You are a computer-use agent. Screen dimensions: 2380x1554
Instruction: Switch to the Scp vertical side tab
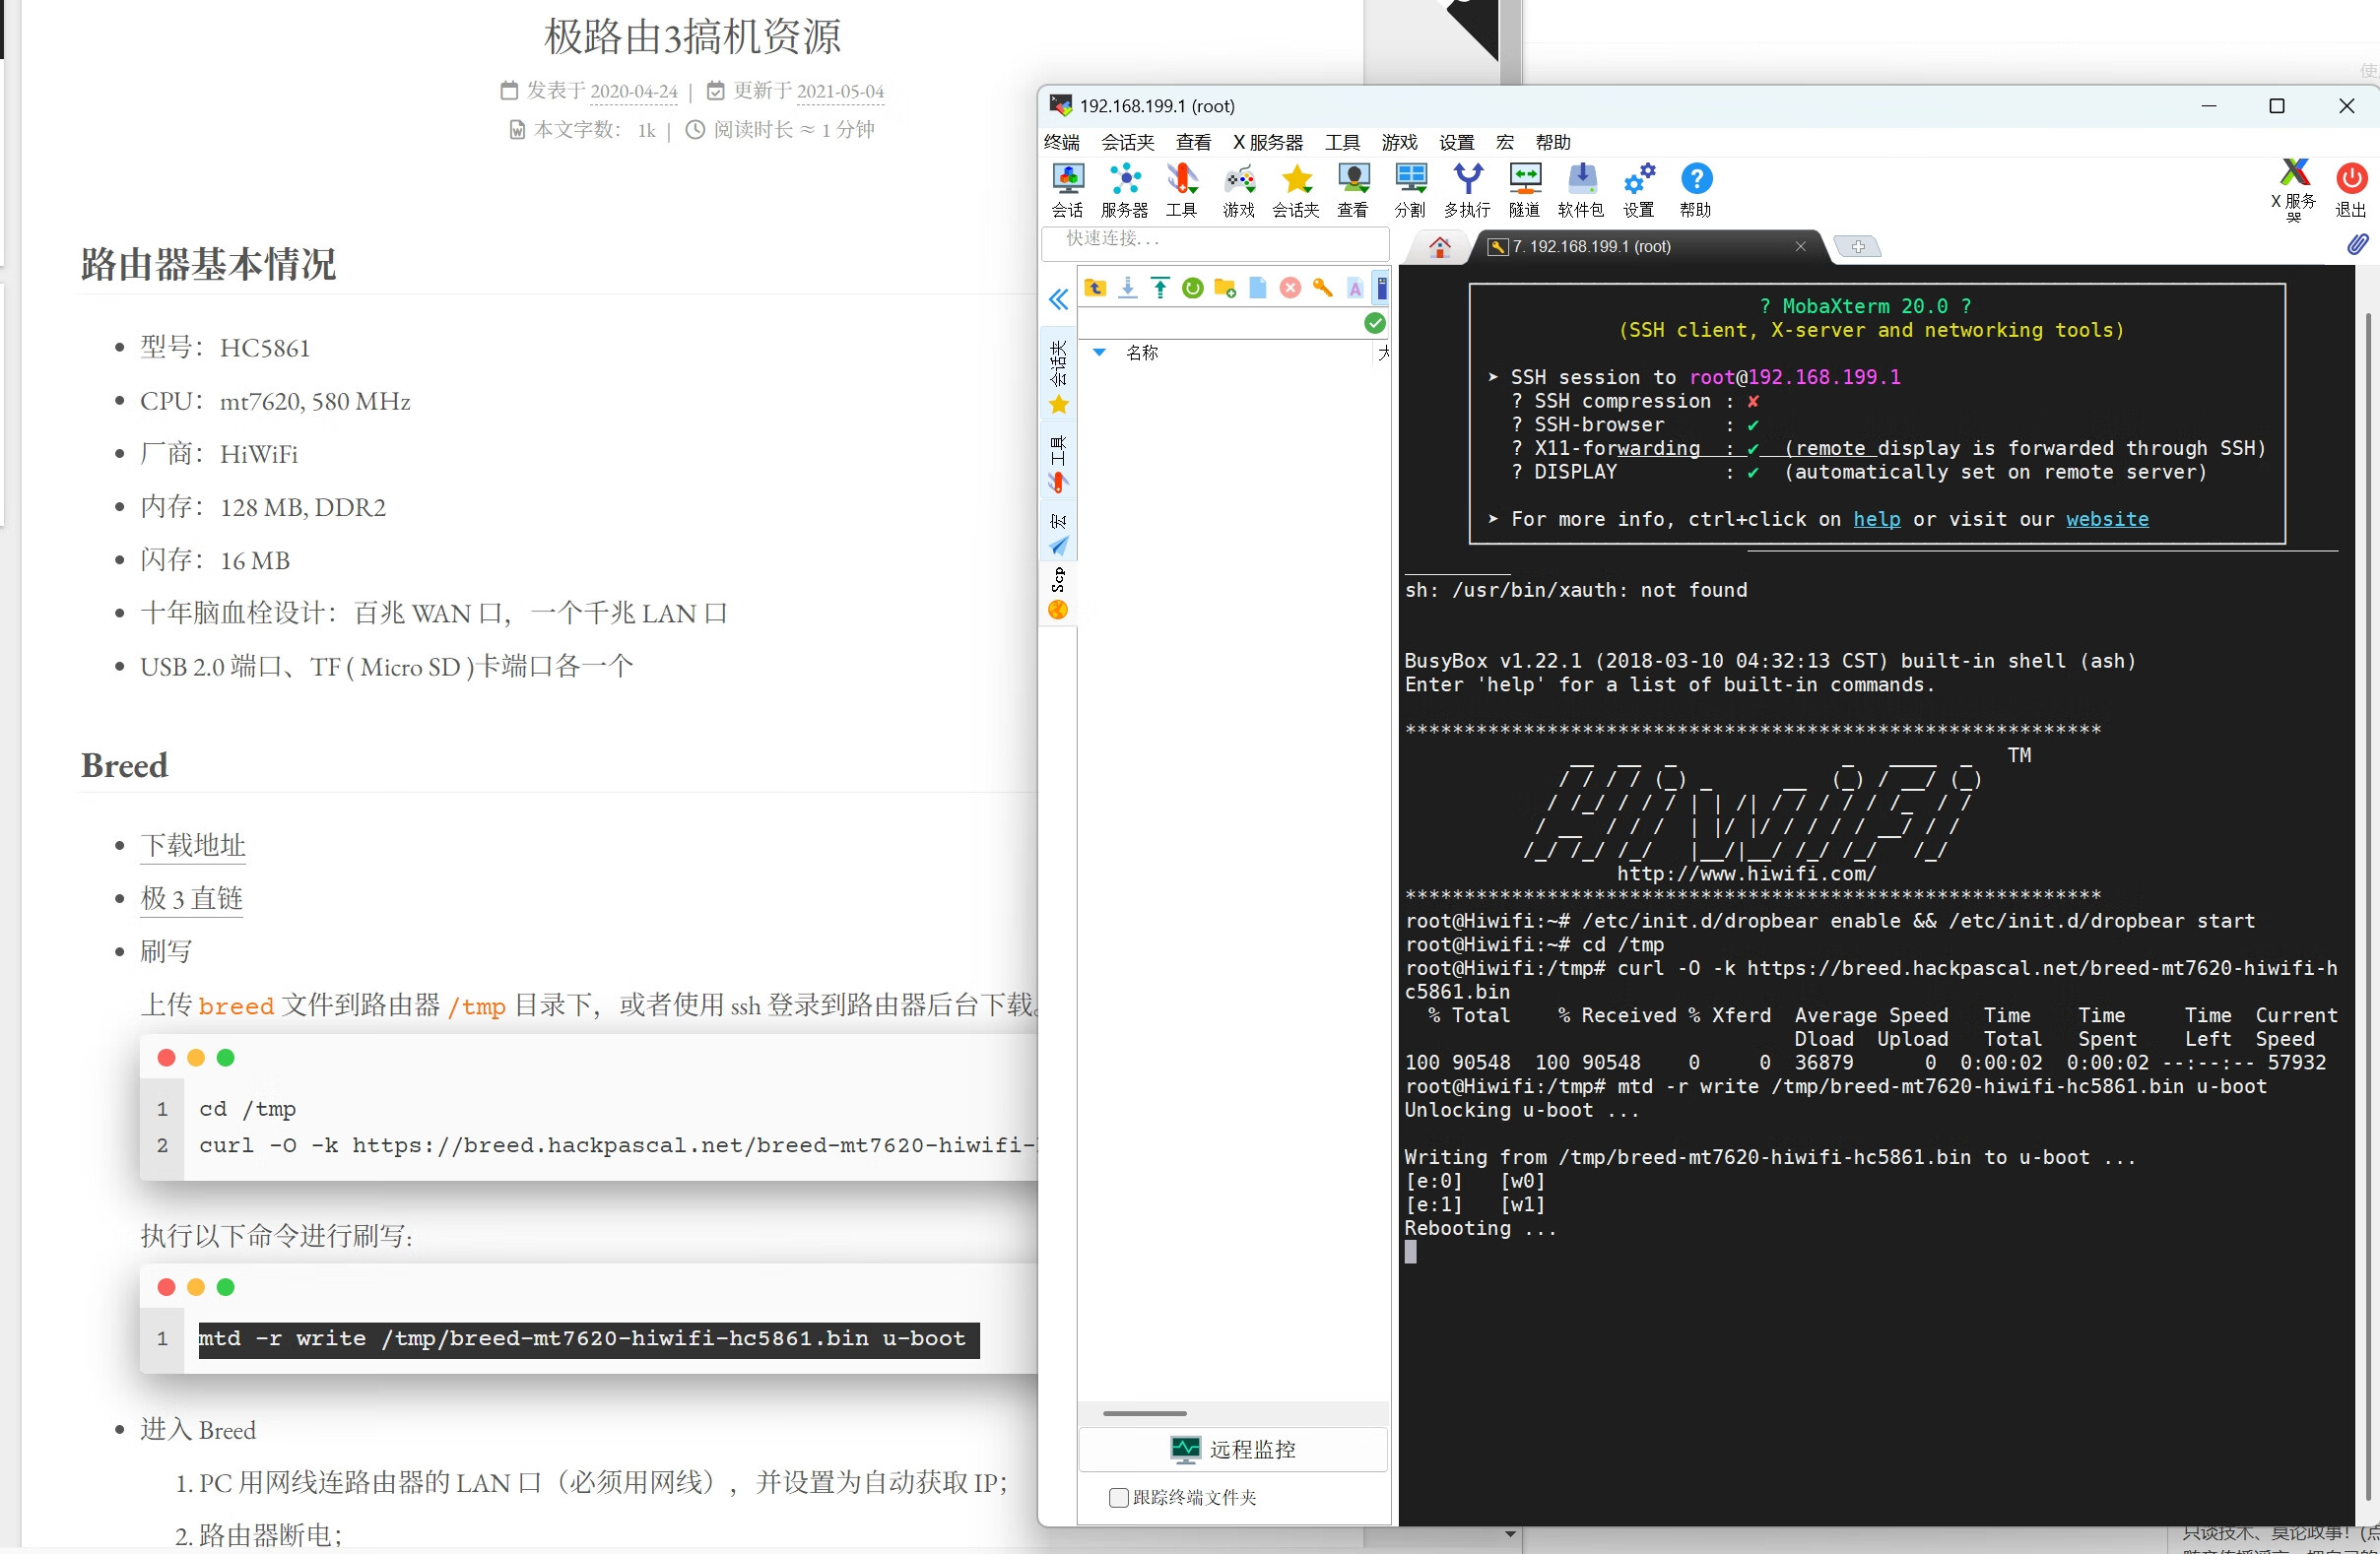click(x=1058, y=593)
